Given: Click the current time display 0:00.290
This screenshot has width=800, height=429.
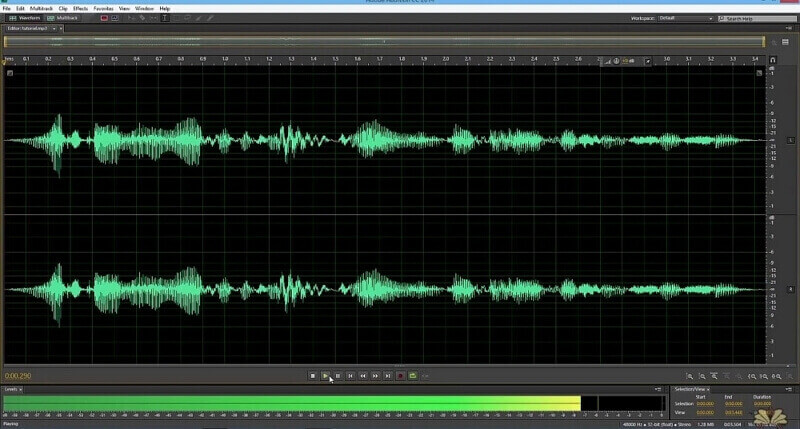Looking at the screenshot, I should click(x=18, y=376).
